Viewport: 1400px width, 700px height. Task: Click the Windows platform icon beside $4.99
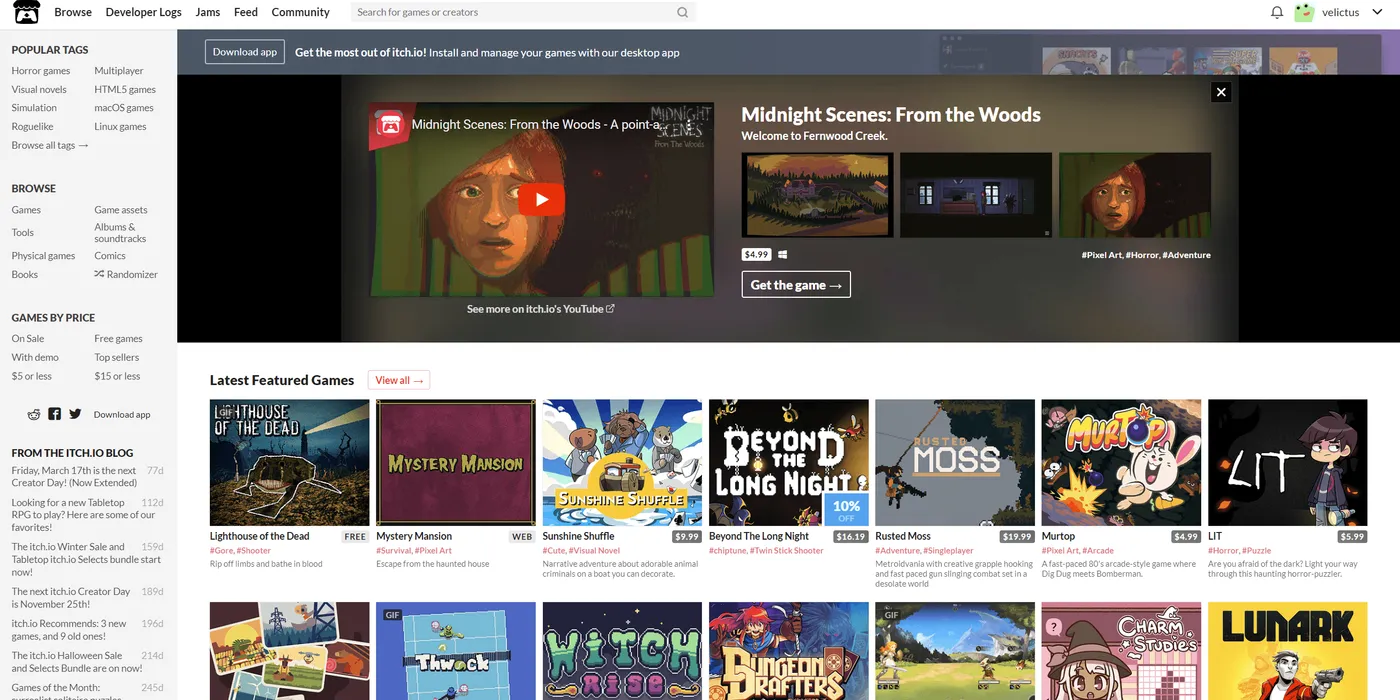click(x=782, y=254)
